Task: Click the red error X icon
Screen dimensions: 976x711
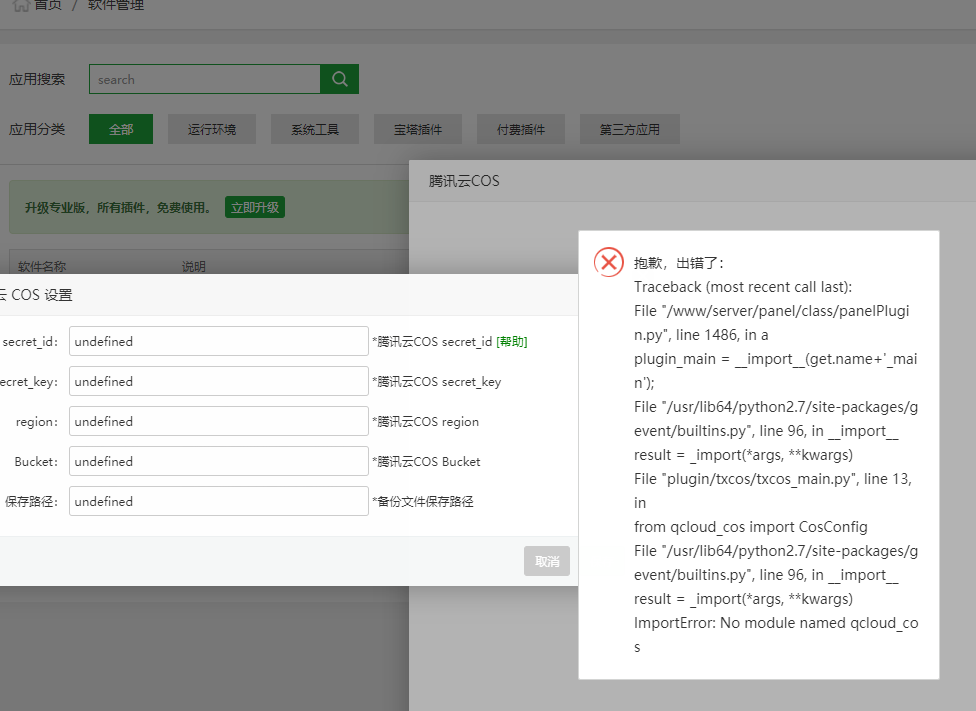Action: pyautogui.click(x=609, y=262)
